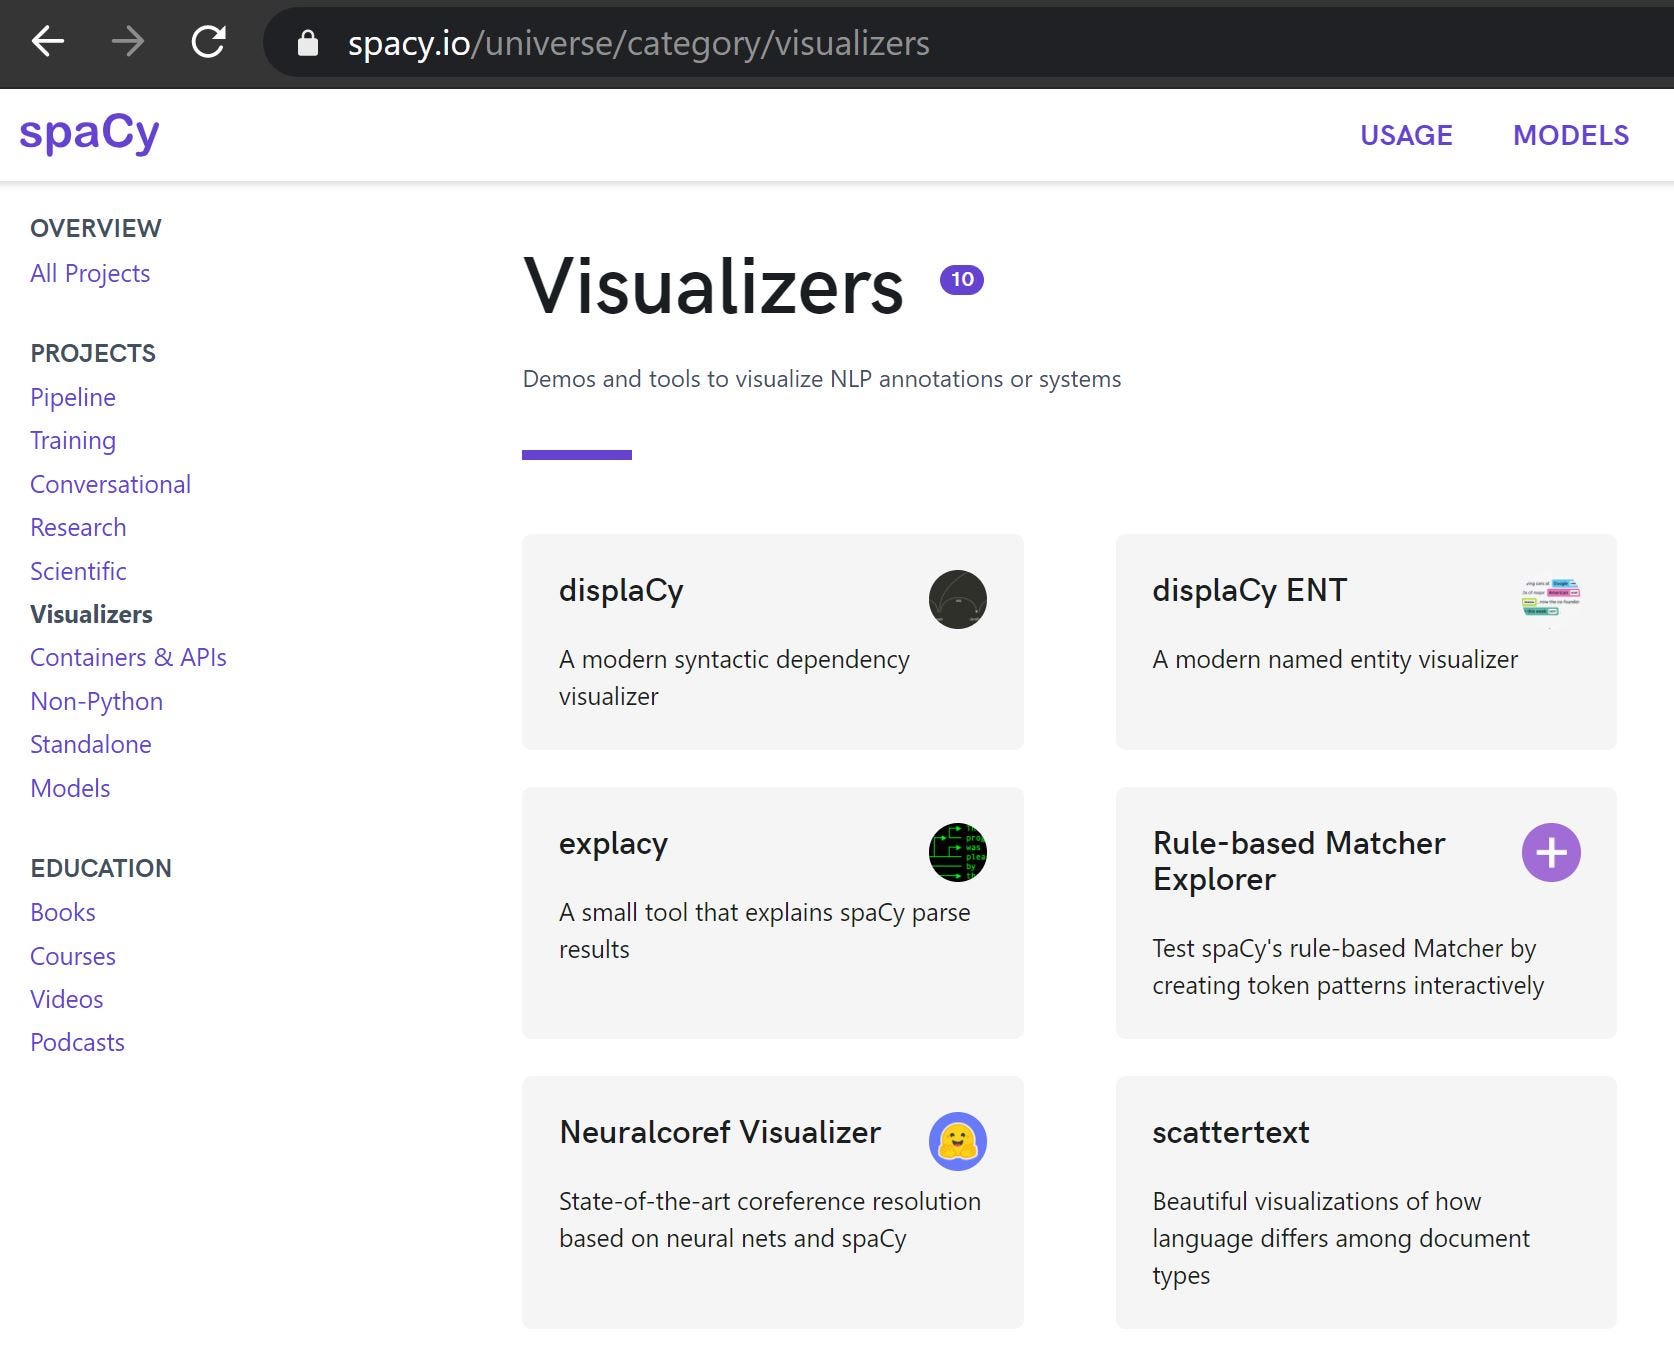Click the Neuralcoref hugging face emoji icon

pos(957,1141)
